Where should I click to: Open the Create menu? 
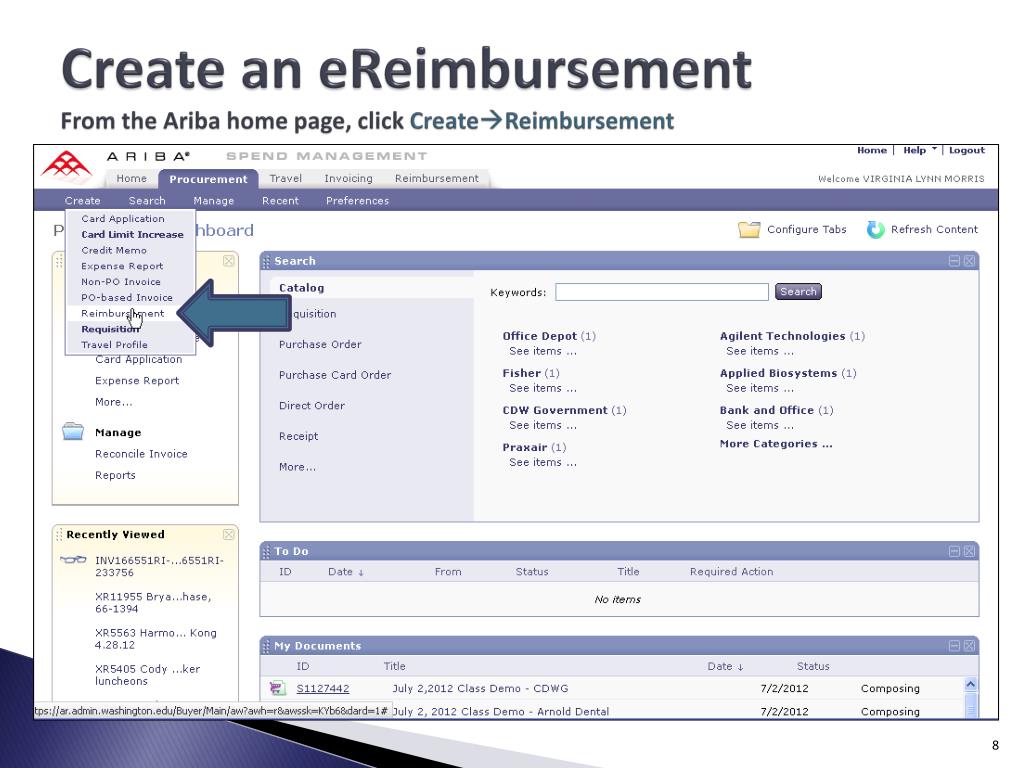pos(82,200)
